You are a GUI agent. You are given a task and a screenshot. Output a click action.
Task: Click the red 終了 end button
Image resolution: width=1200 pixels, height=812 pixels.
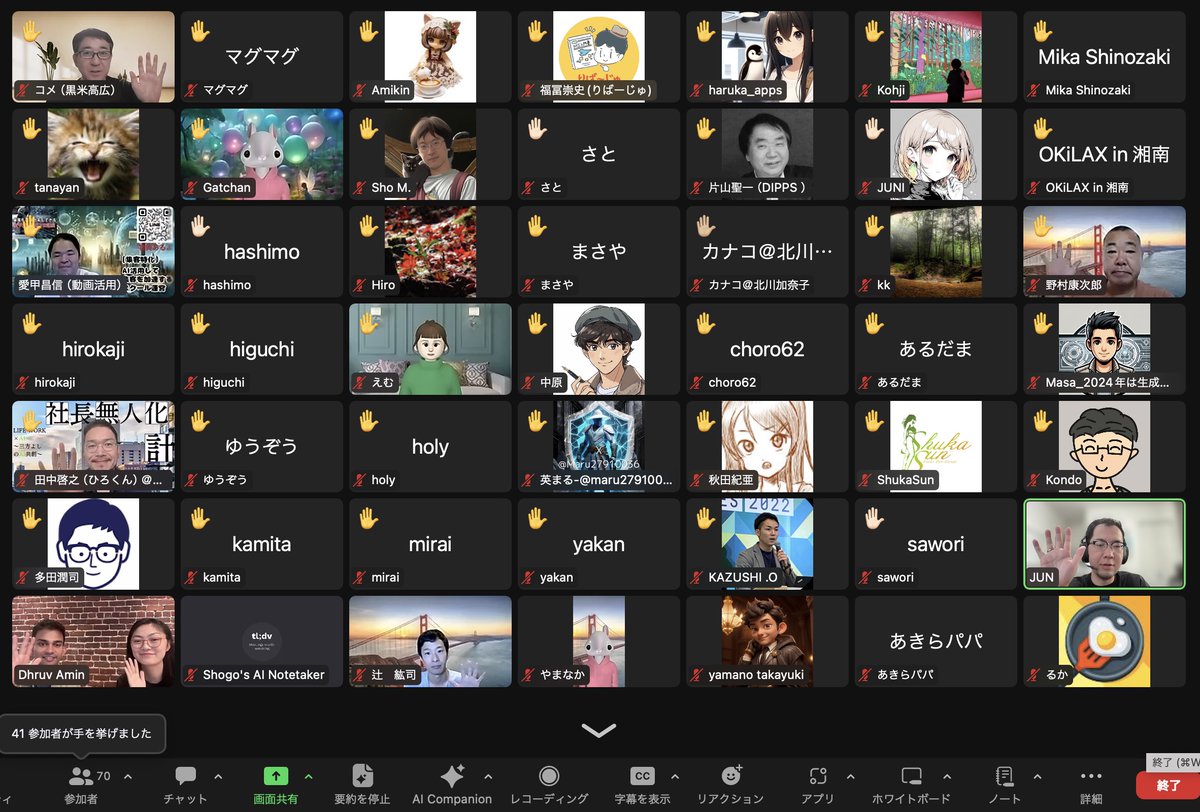pos(1168,786)
